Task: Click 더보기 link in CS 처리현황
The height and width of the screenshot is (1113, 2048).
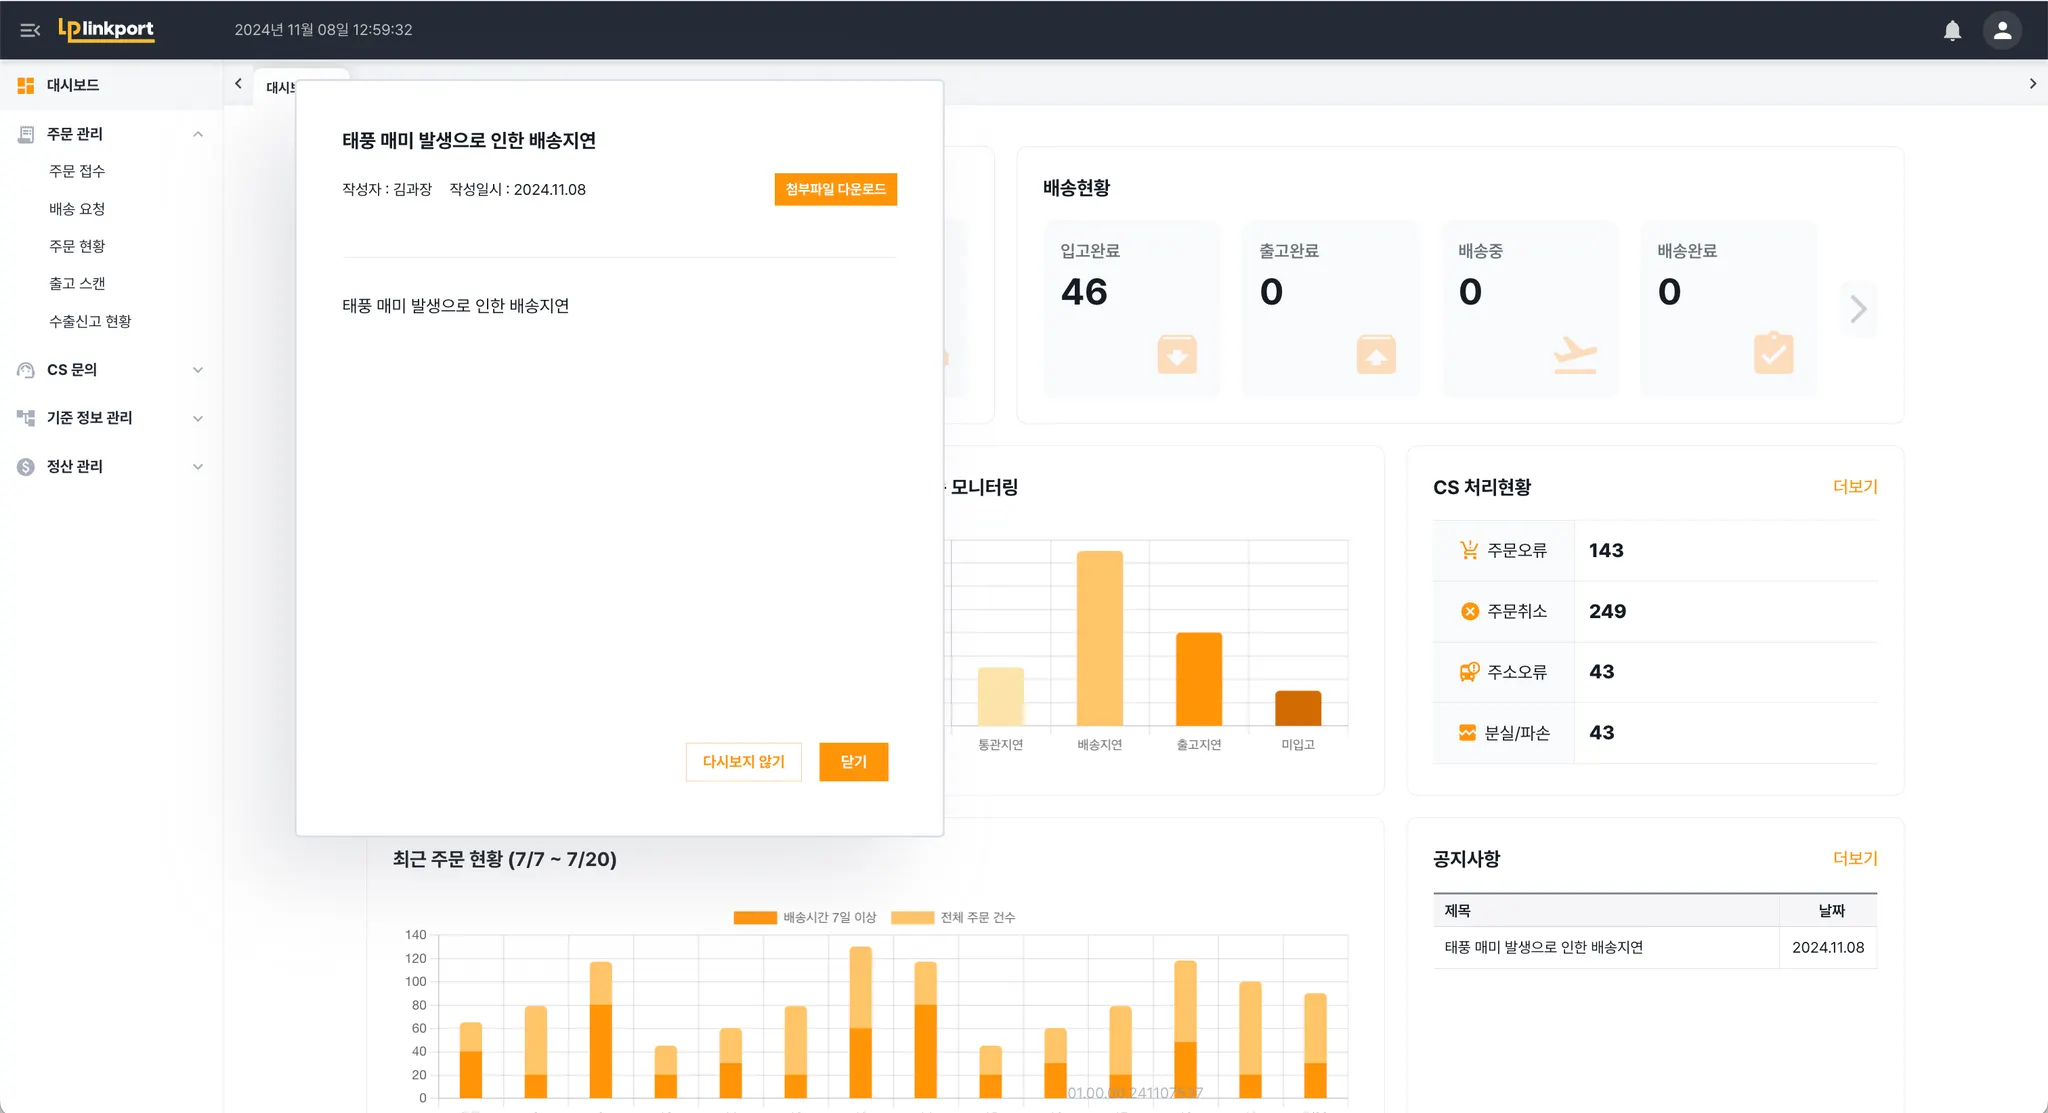Action: click(1854, 487)
